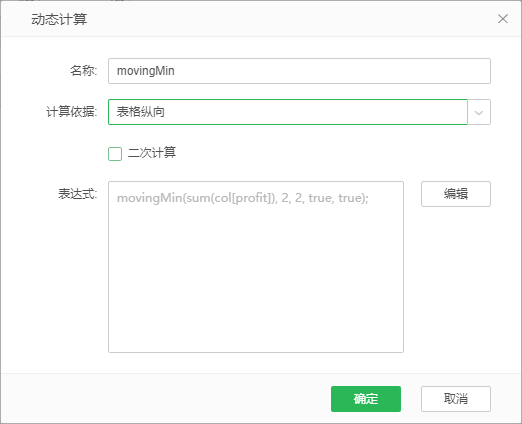522x424 pixels.
Task: Click the dialog header bar beside title
Action: (x=290, y=19)
